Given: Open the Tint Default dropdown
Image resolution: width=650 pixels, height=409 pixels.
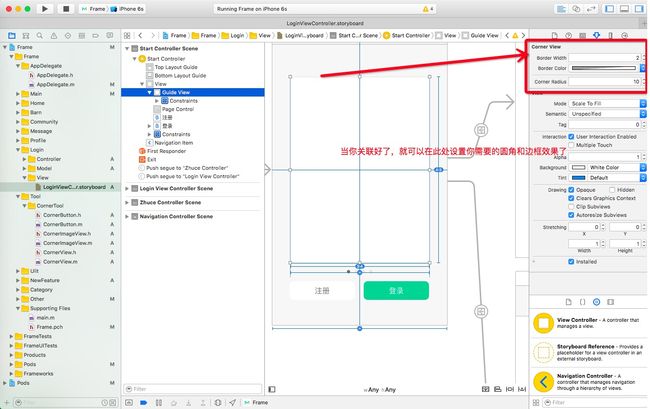Looking at the screenshot, I should pos(616,178).
